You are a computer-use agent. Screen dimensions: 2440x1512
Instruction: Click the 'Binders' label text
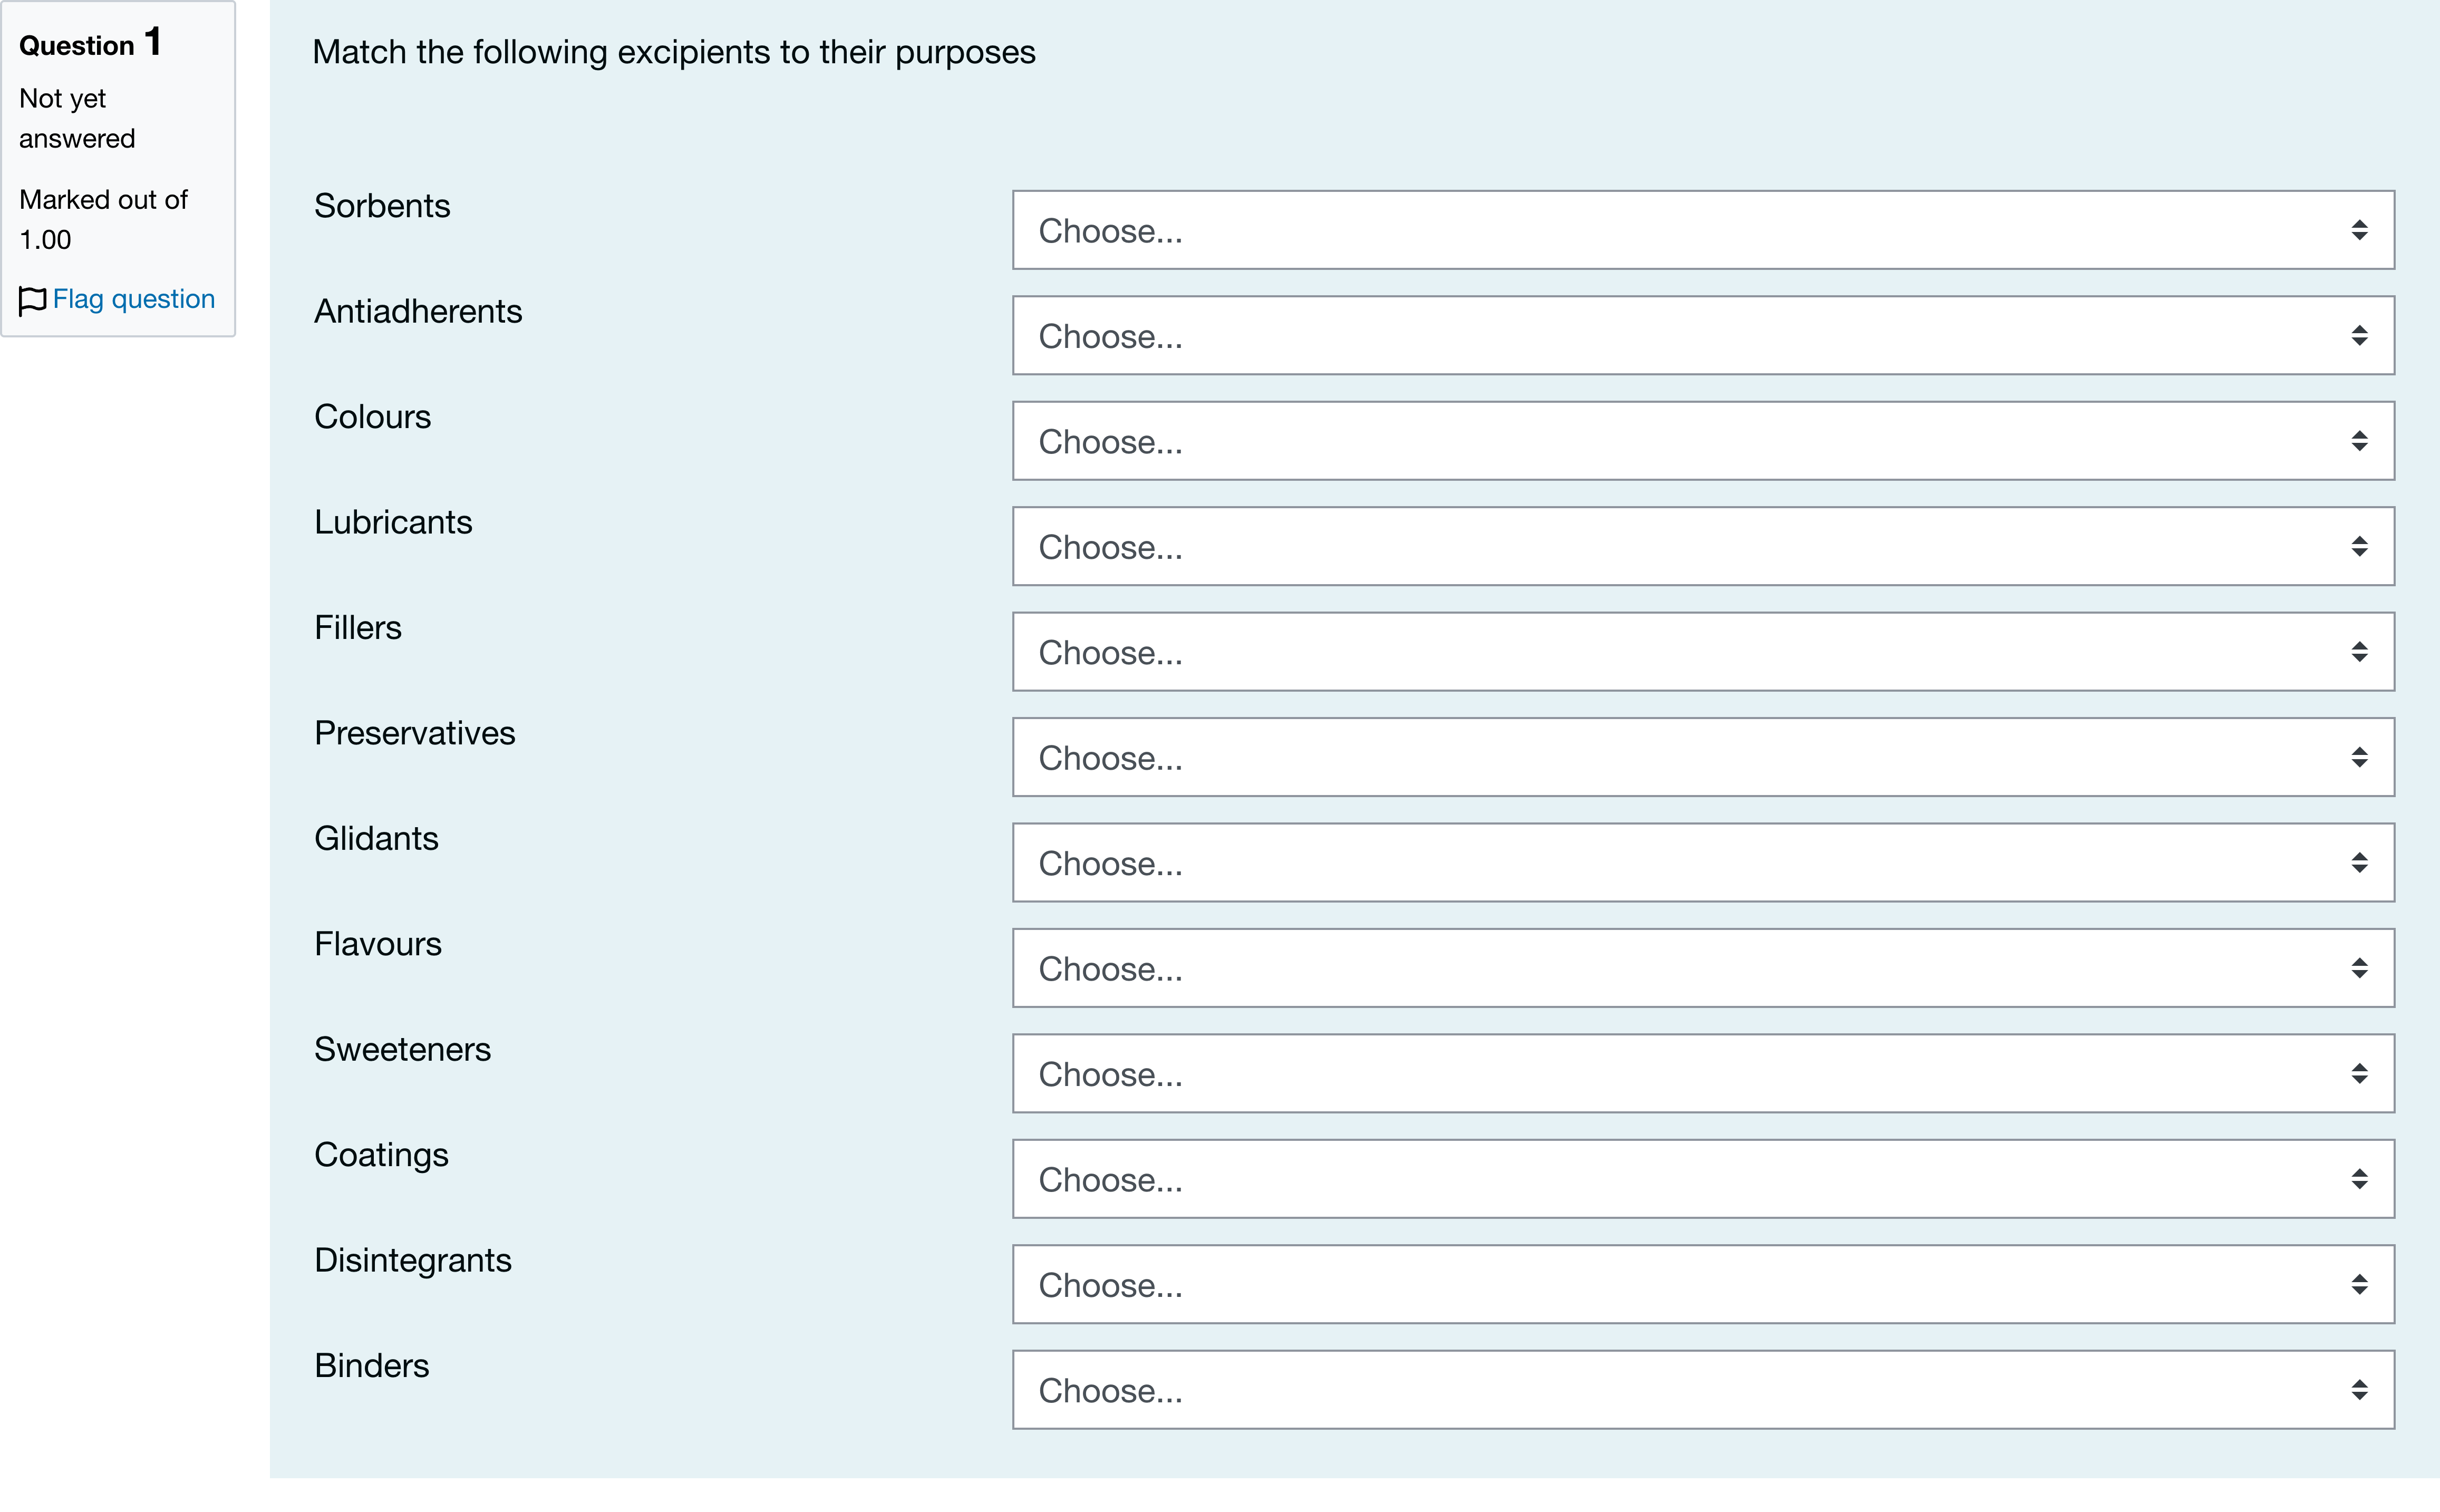[x=372, y=1366]
